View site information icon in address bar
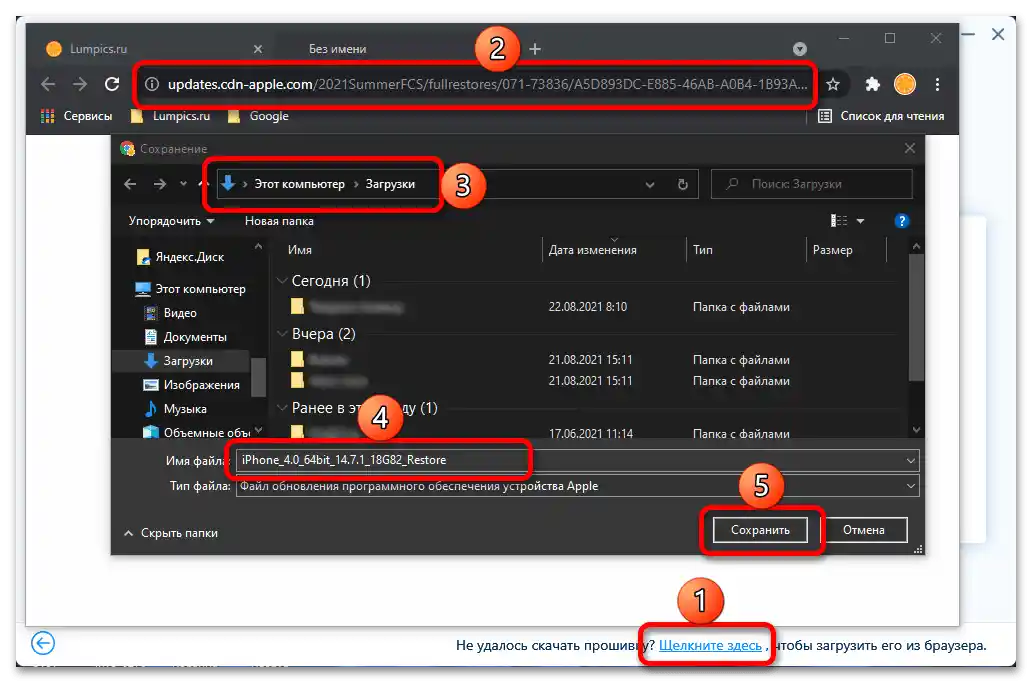 tap(152, 84)
